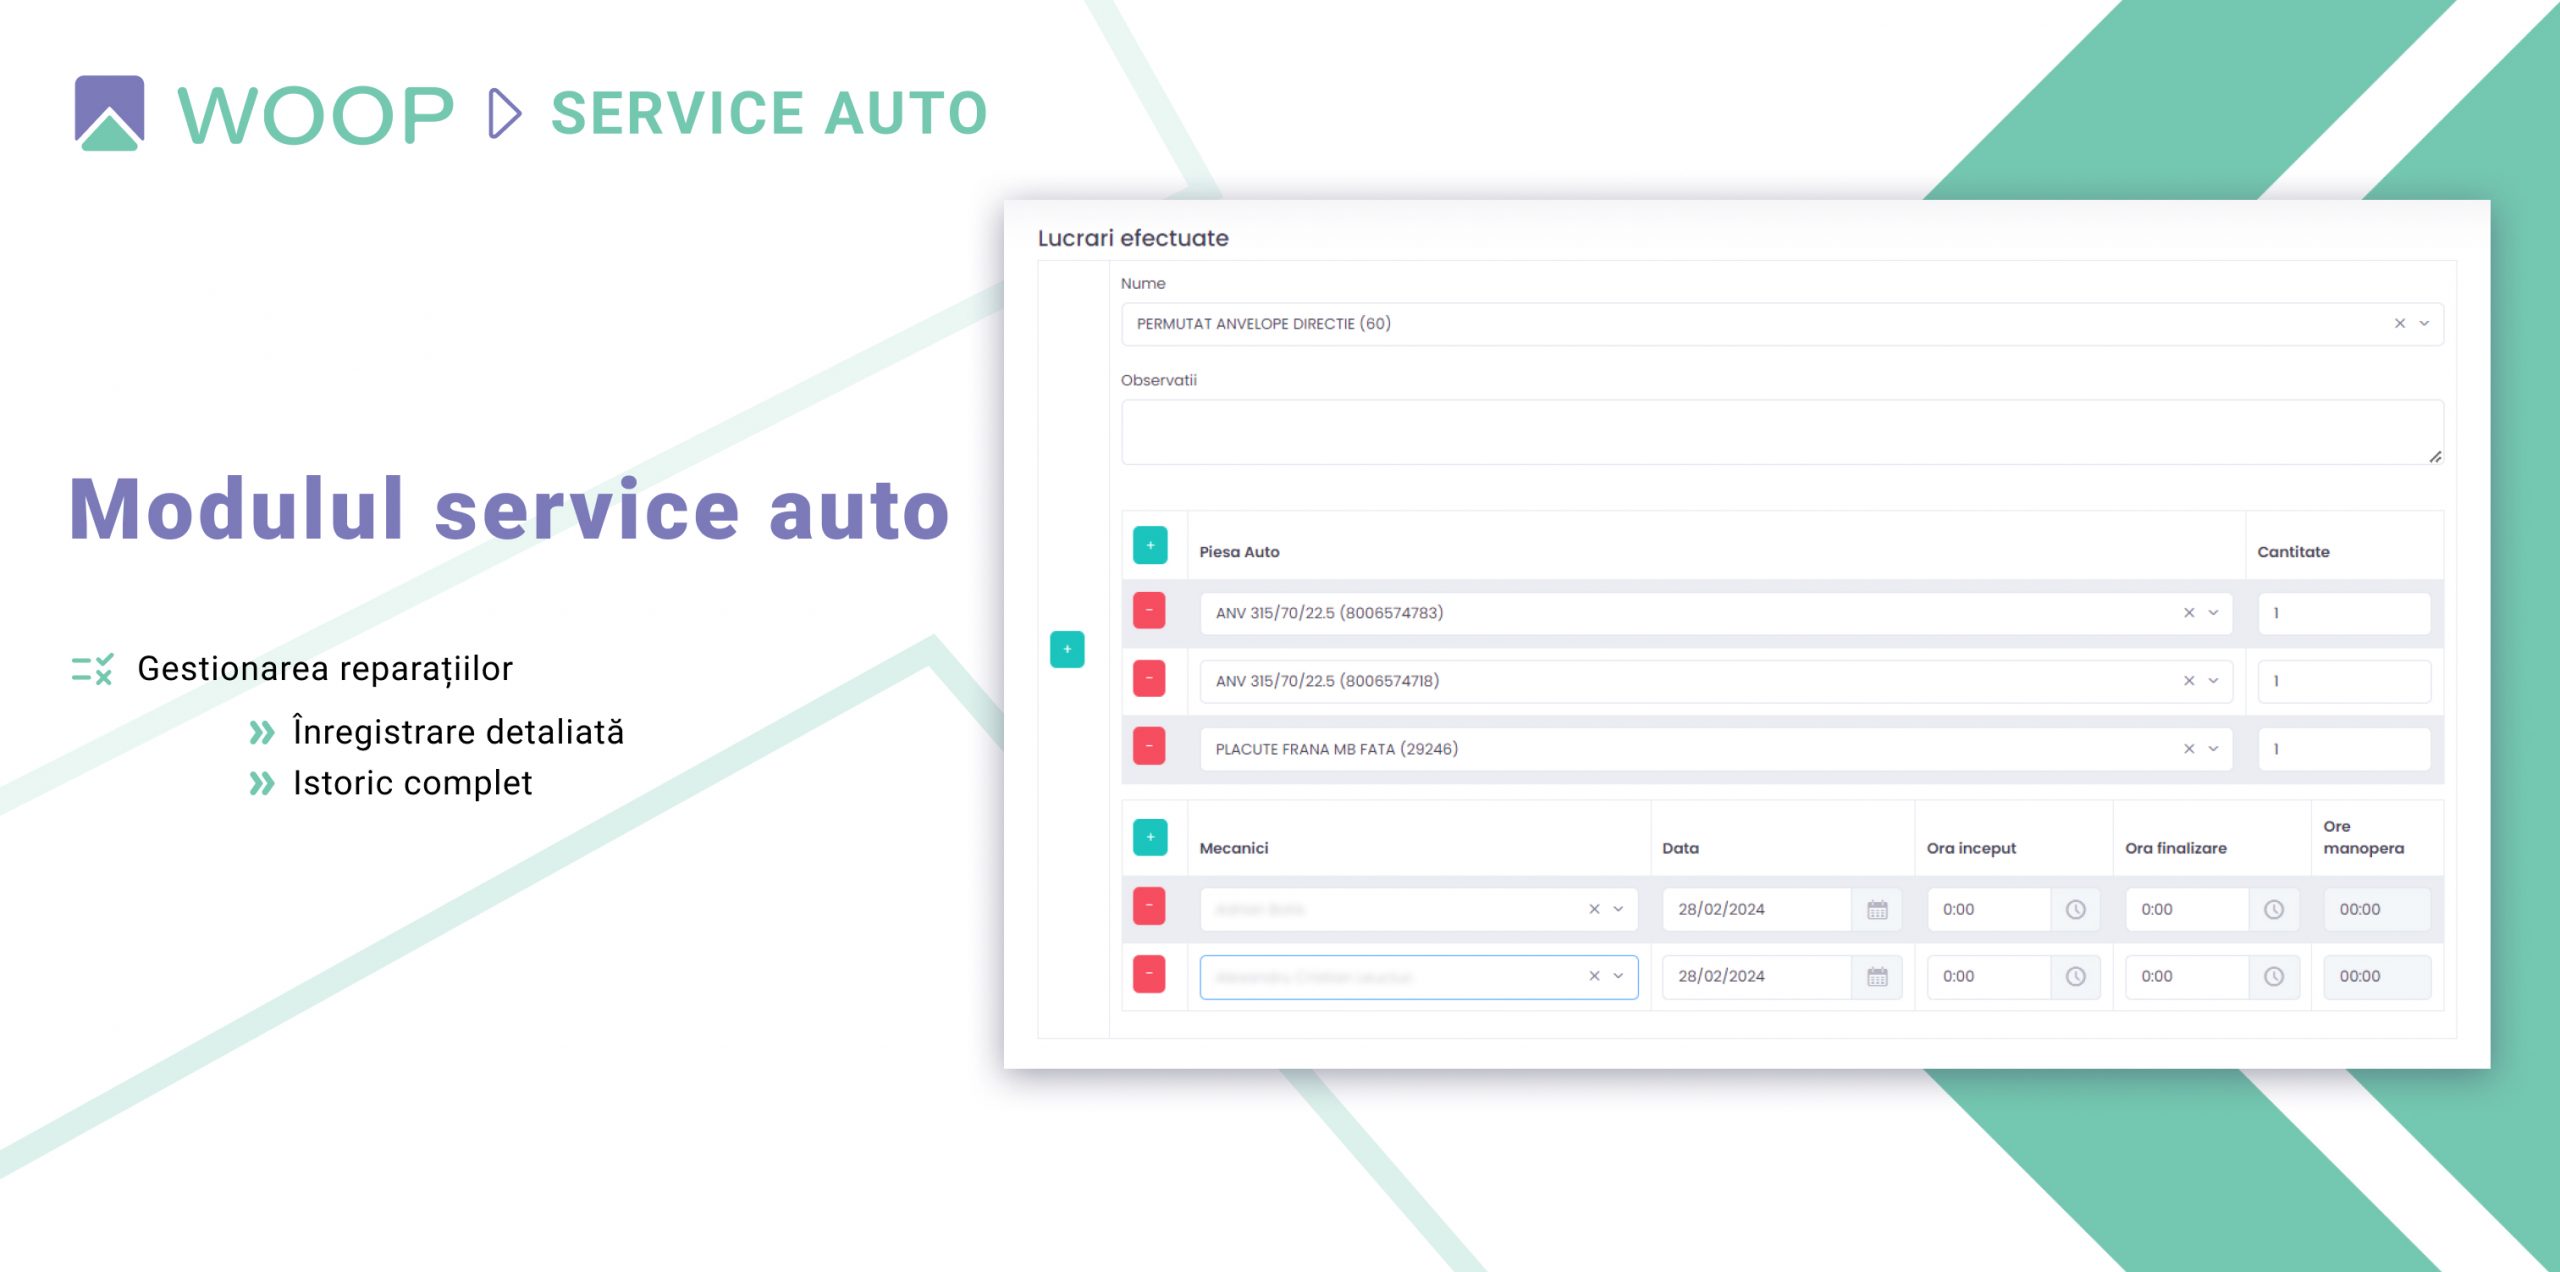Click the Ora inceput column header
This screenshot has height=1272, width=2560.
1971,848
